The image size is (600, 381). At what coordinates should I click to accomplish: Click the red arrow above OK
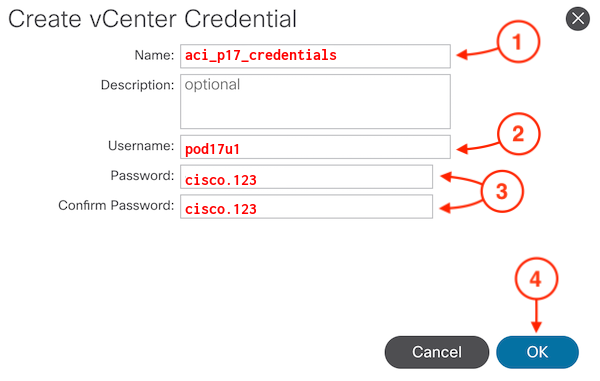pos(536,316)
